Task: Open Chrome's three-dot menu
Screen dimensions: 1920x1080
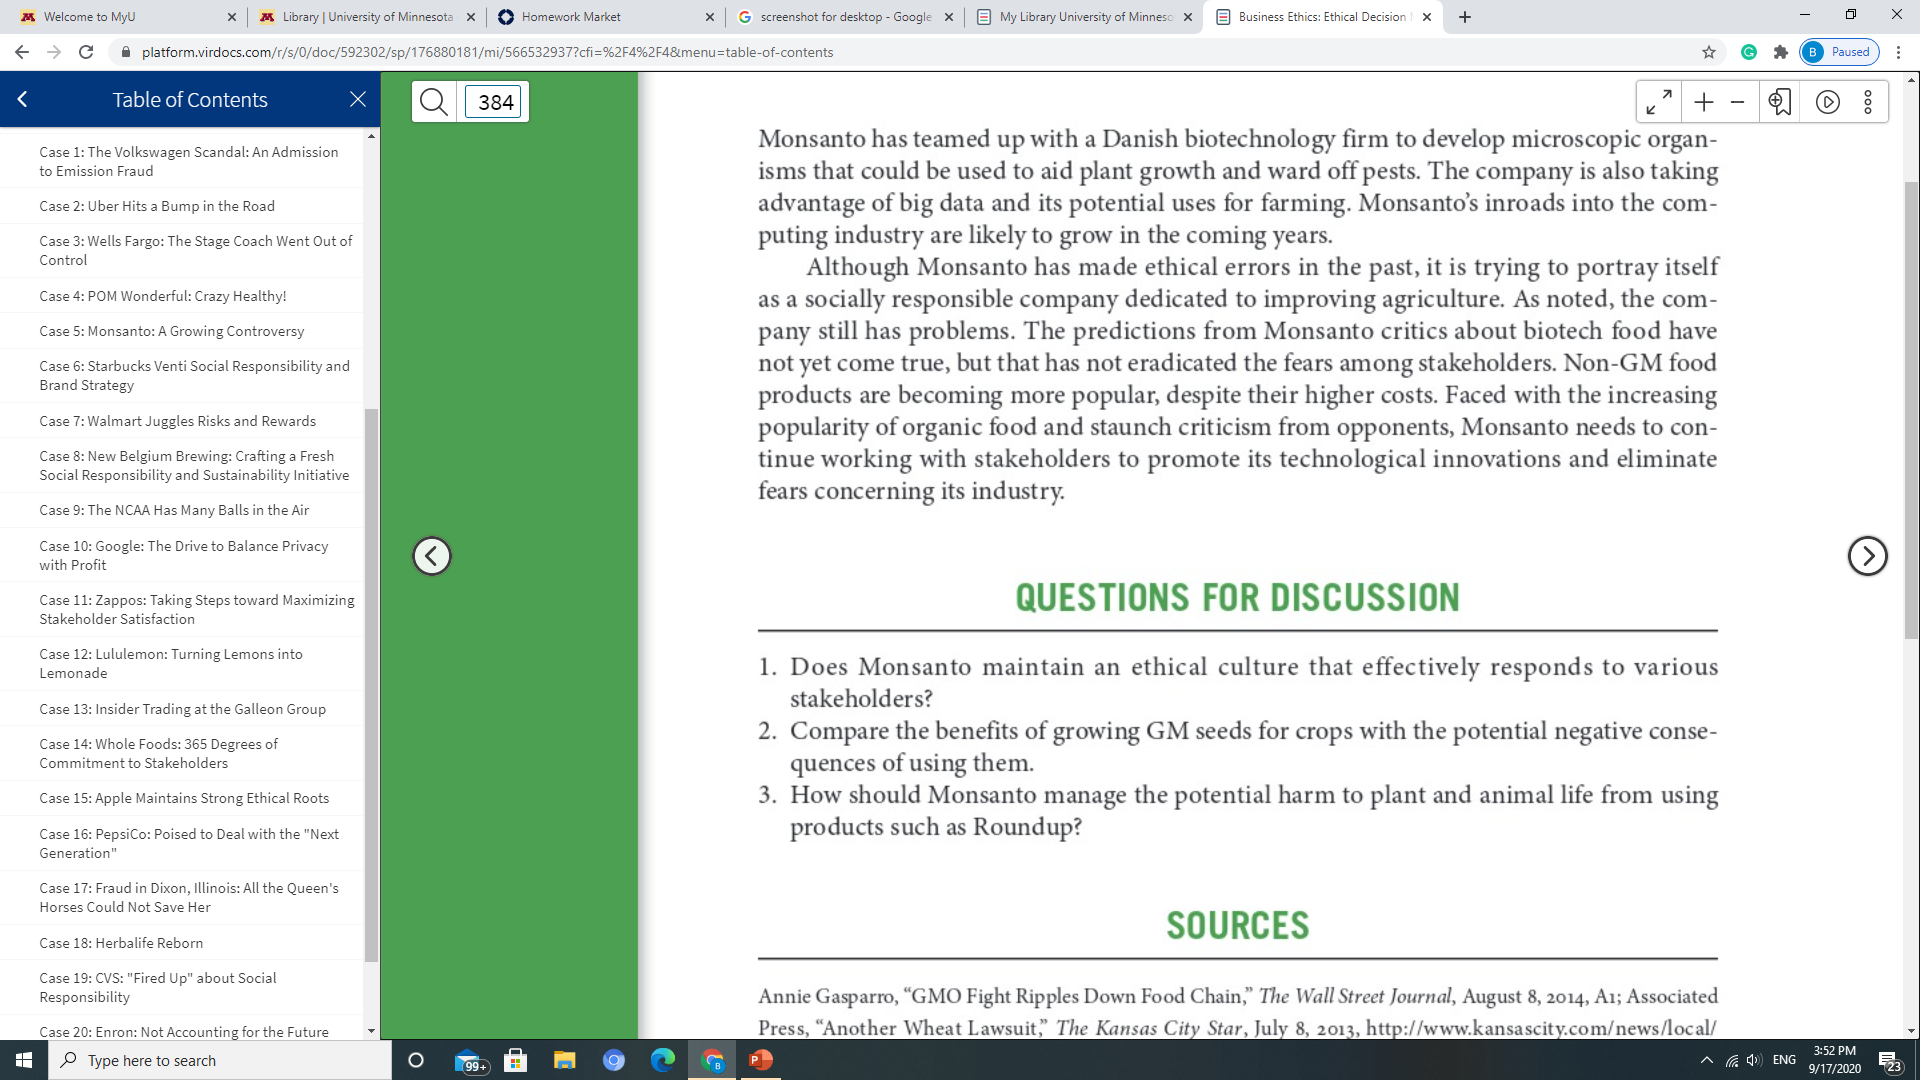Action: [x=1899, y=52]
